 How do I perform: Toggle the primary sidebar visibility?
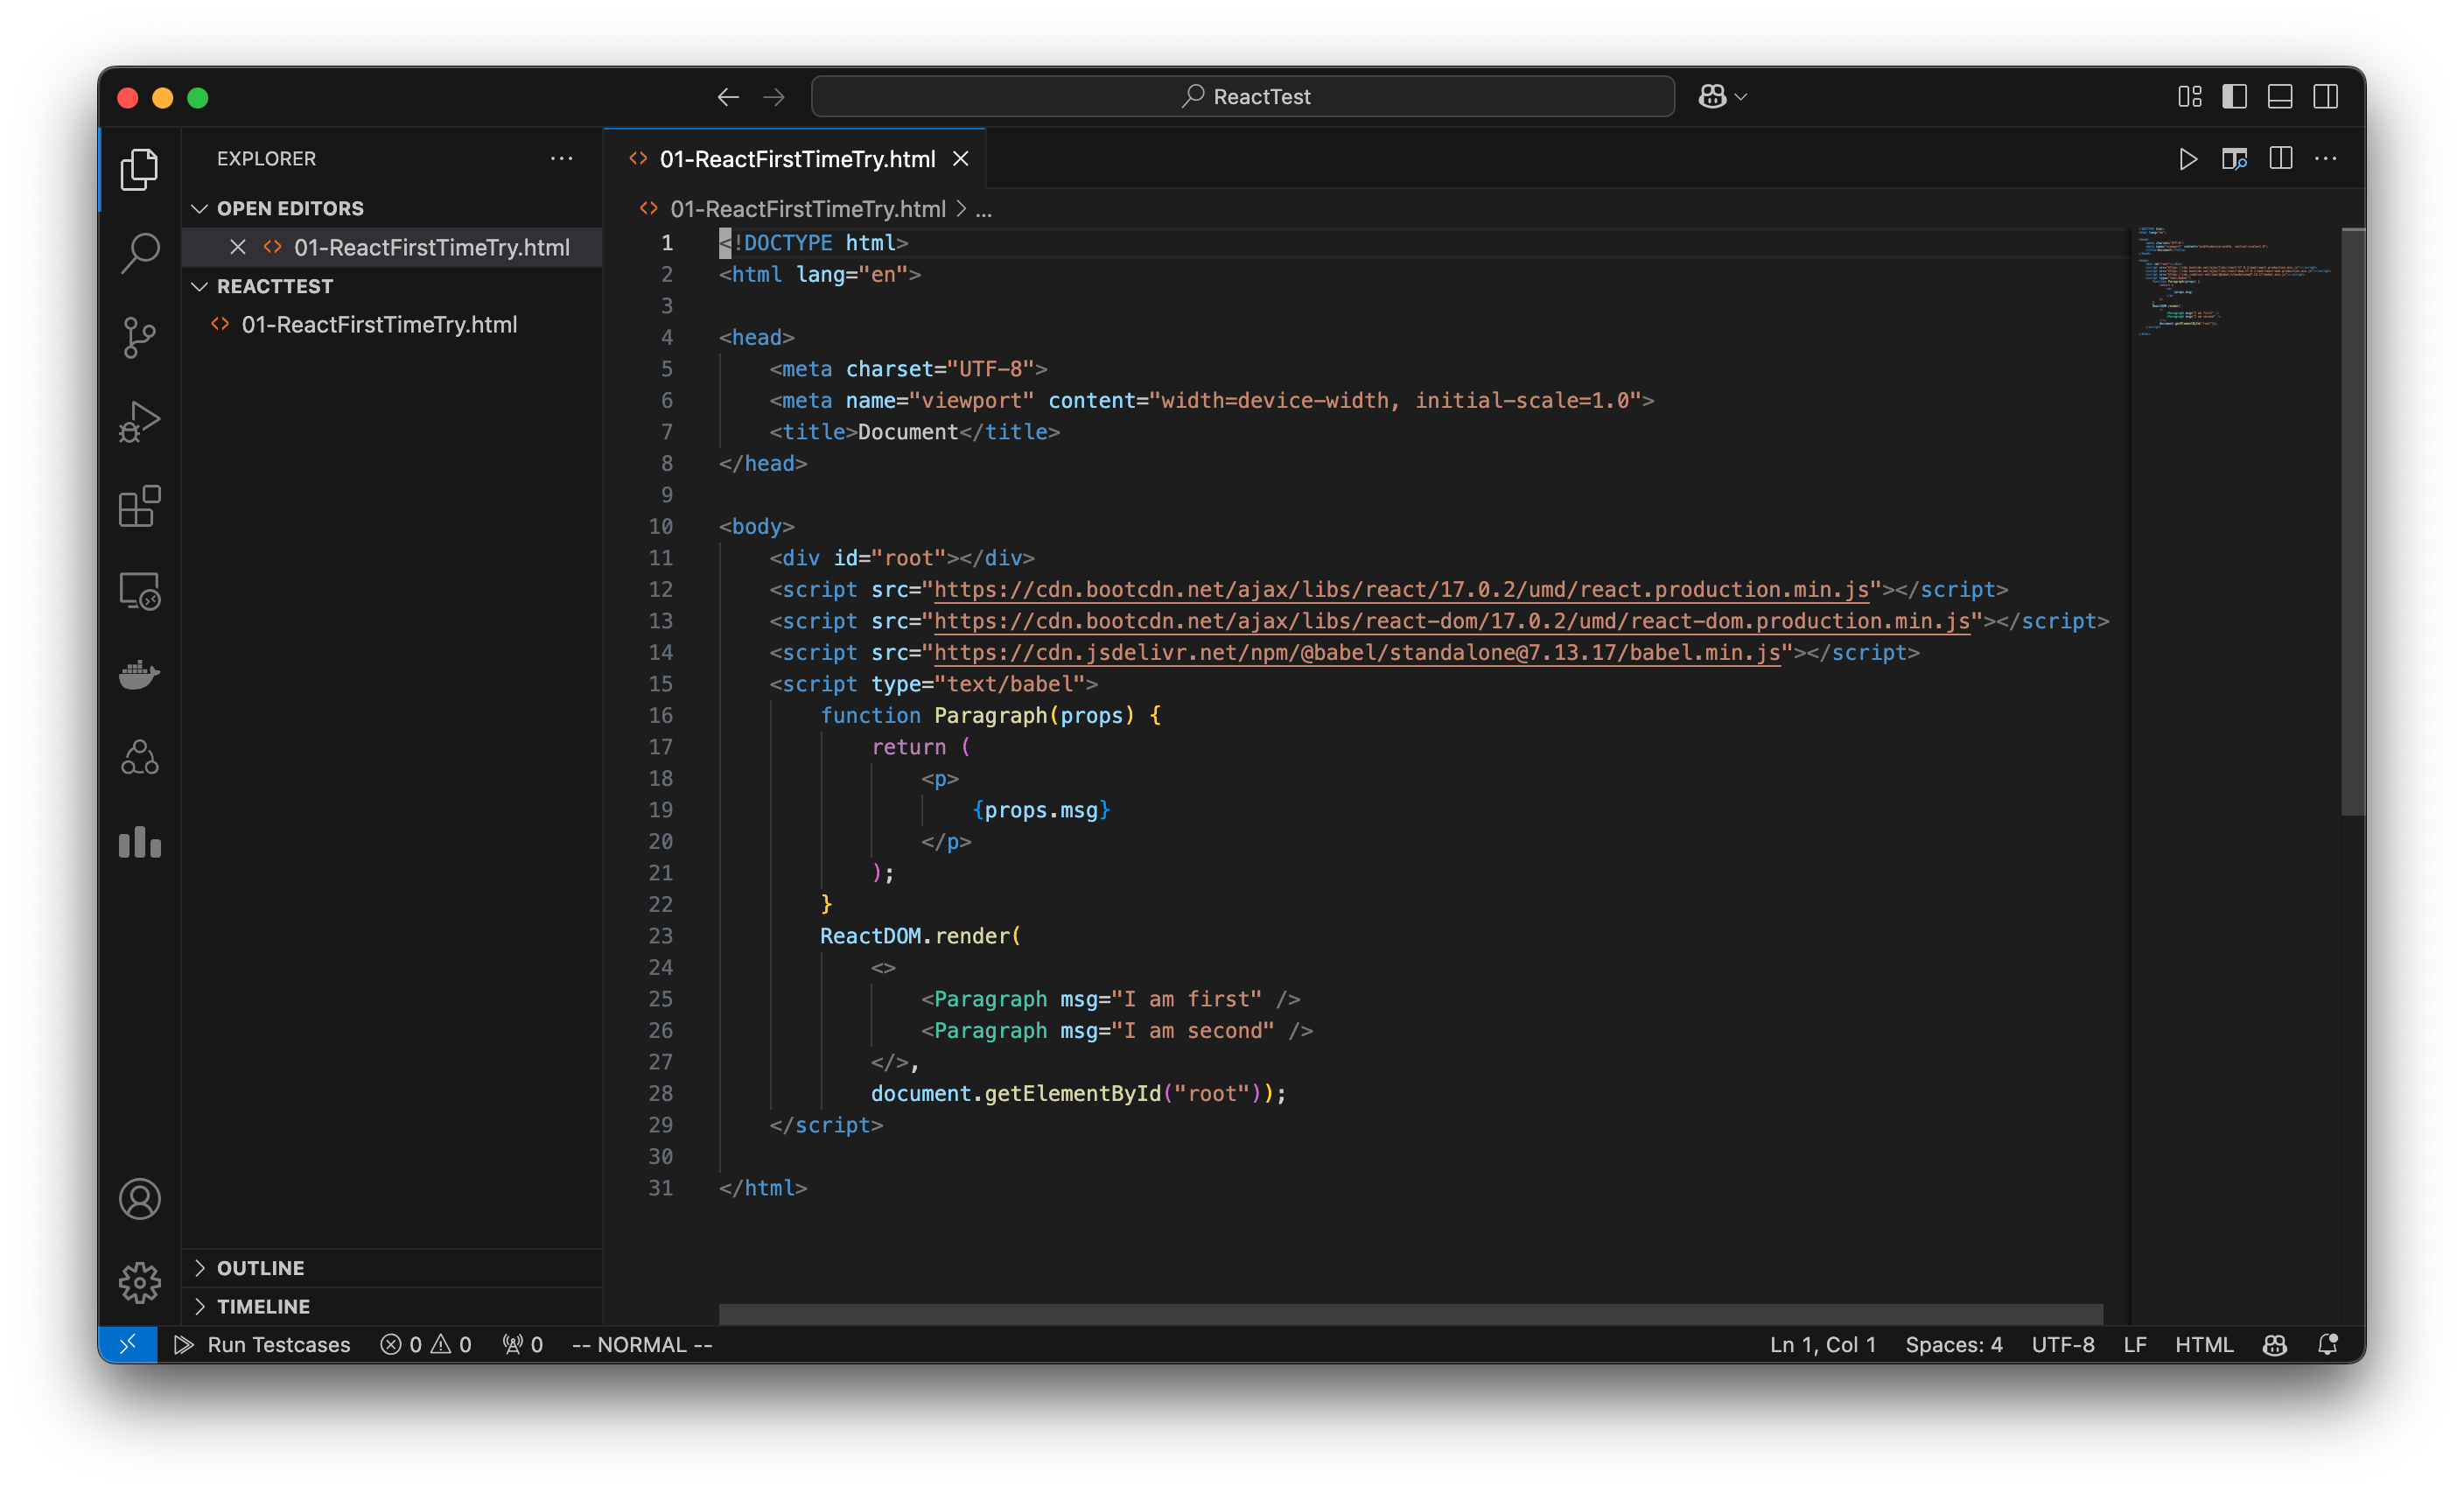pos(2234,96)
